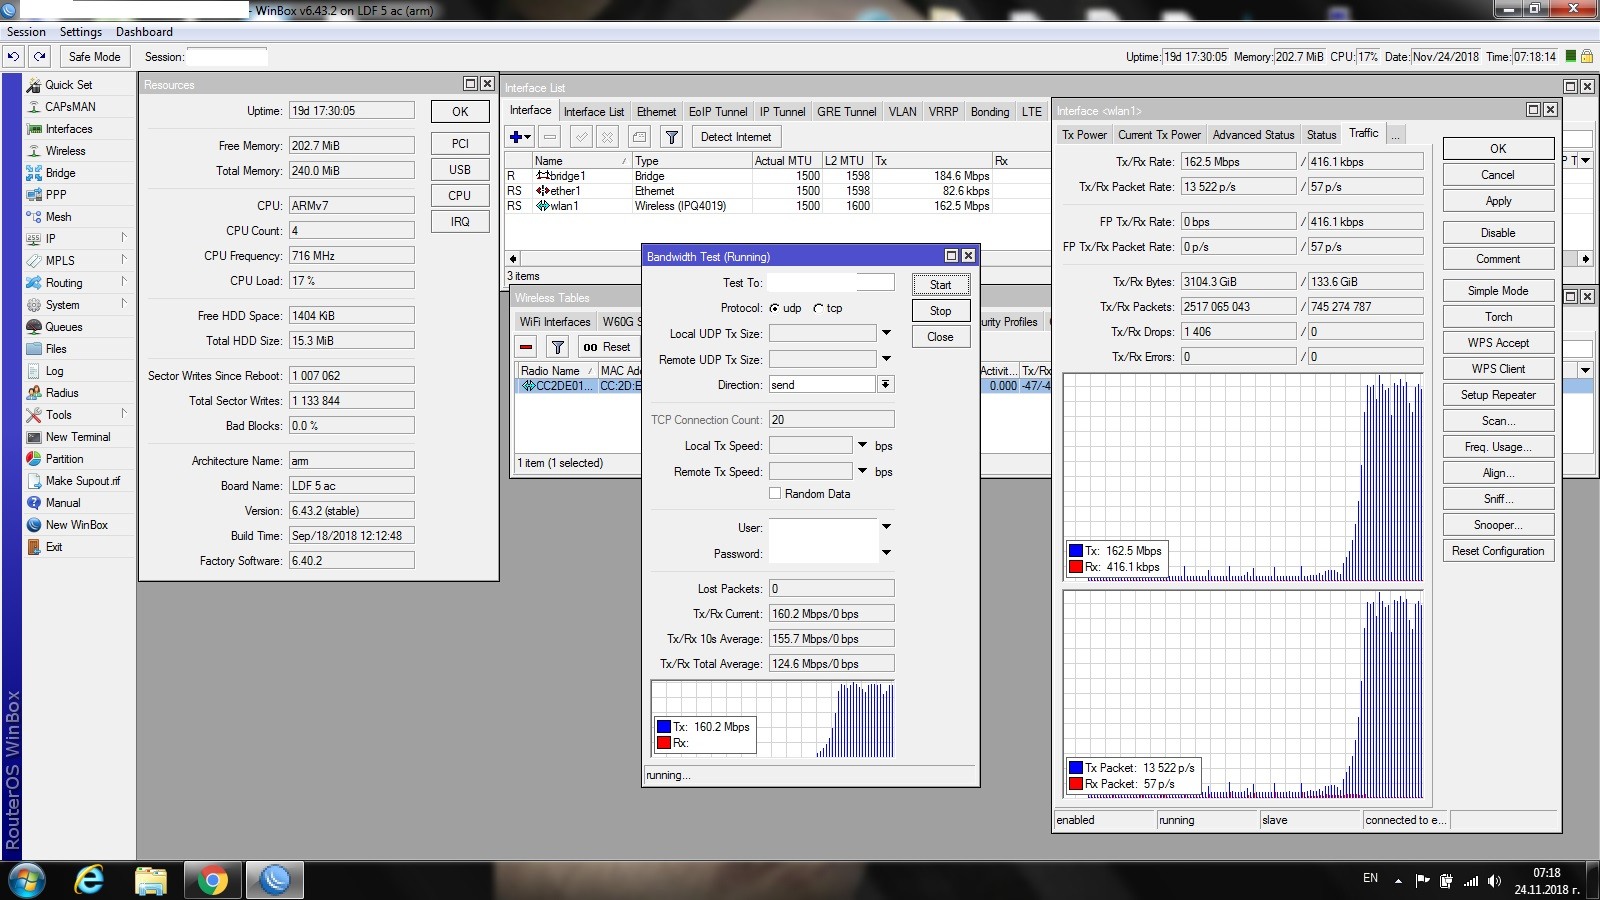
Task: Select the tcp protocol radio button
Action: [818, 308]
